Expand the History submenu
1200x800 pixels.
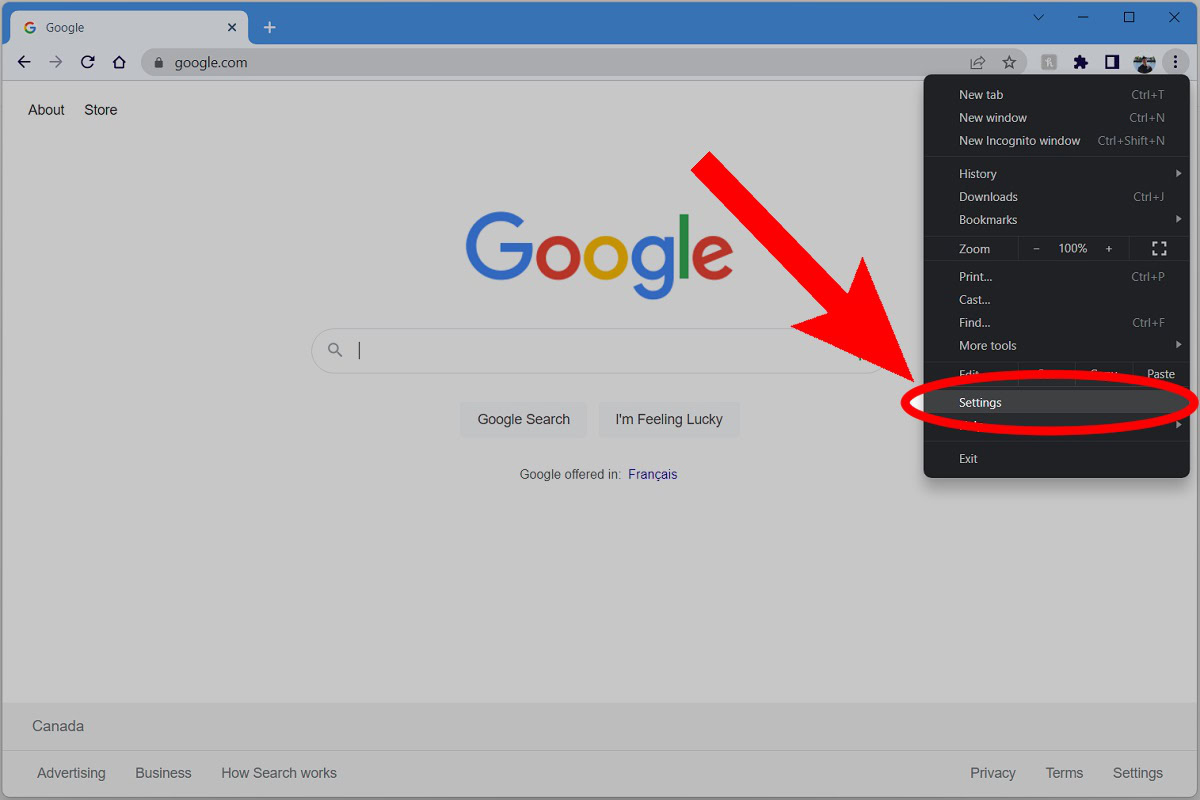tap(1057, 173)
